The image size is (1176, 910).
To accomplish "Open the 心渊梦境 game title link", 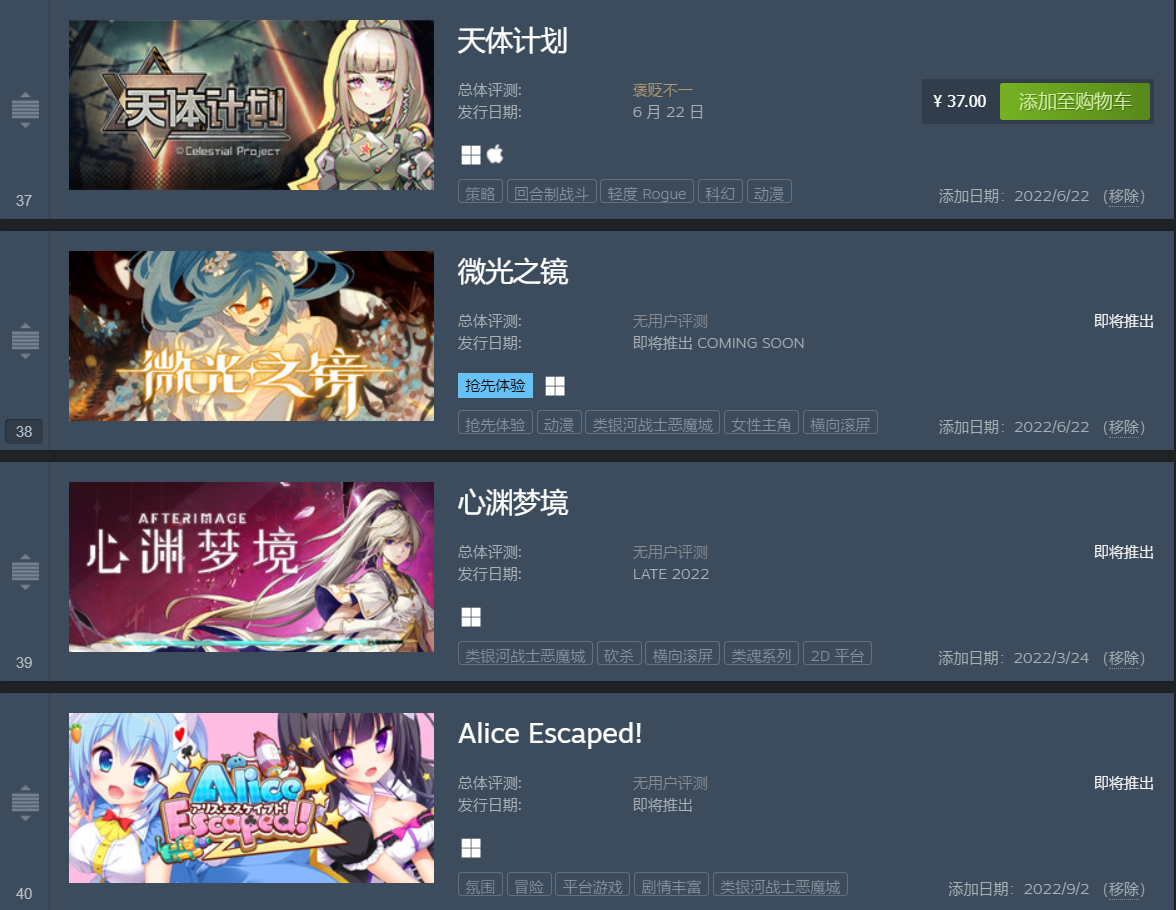I will coord(513,503).
